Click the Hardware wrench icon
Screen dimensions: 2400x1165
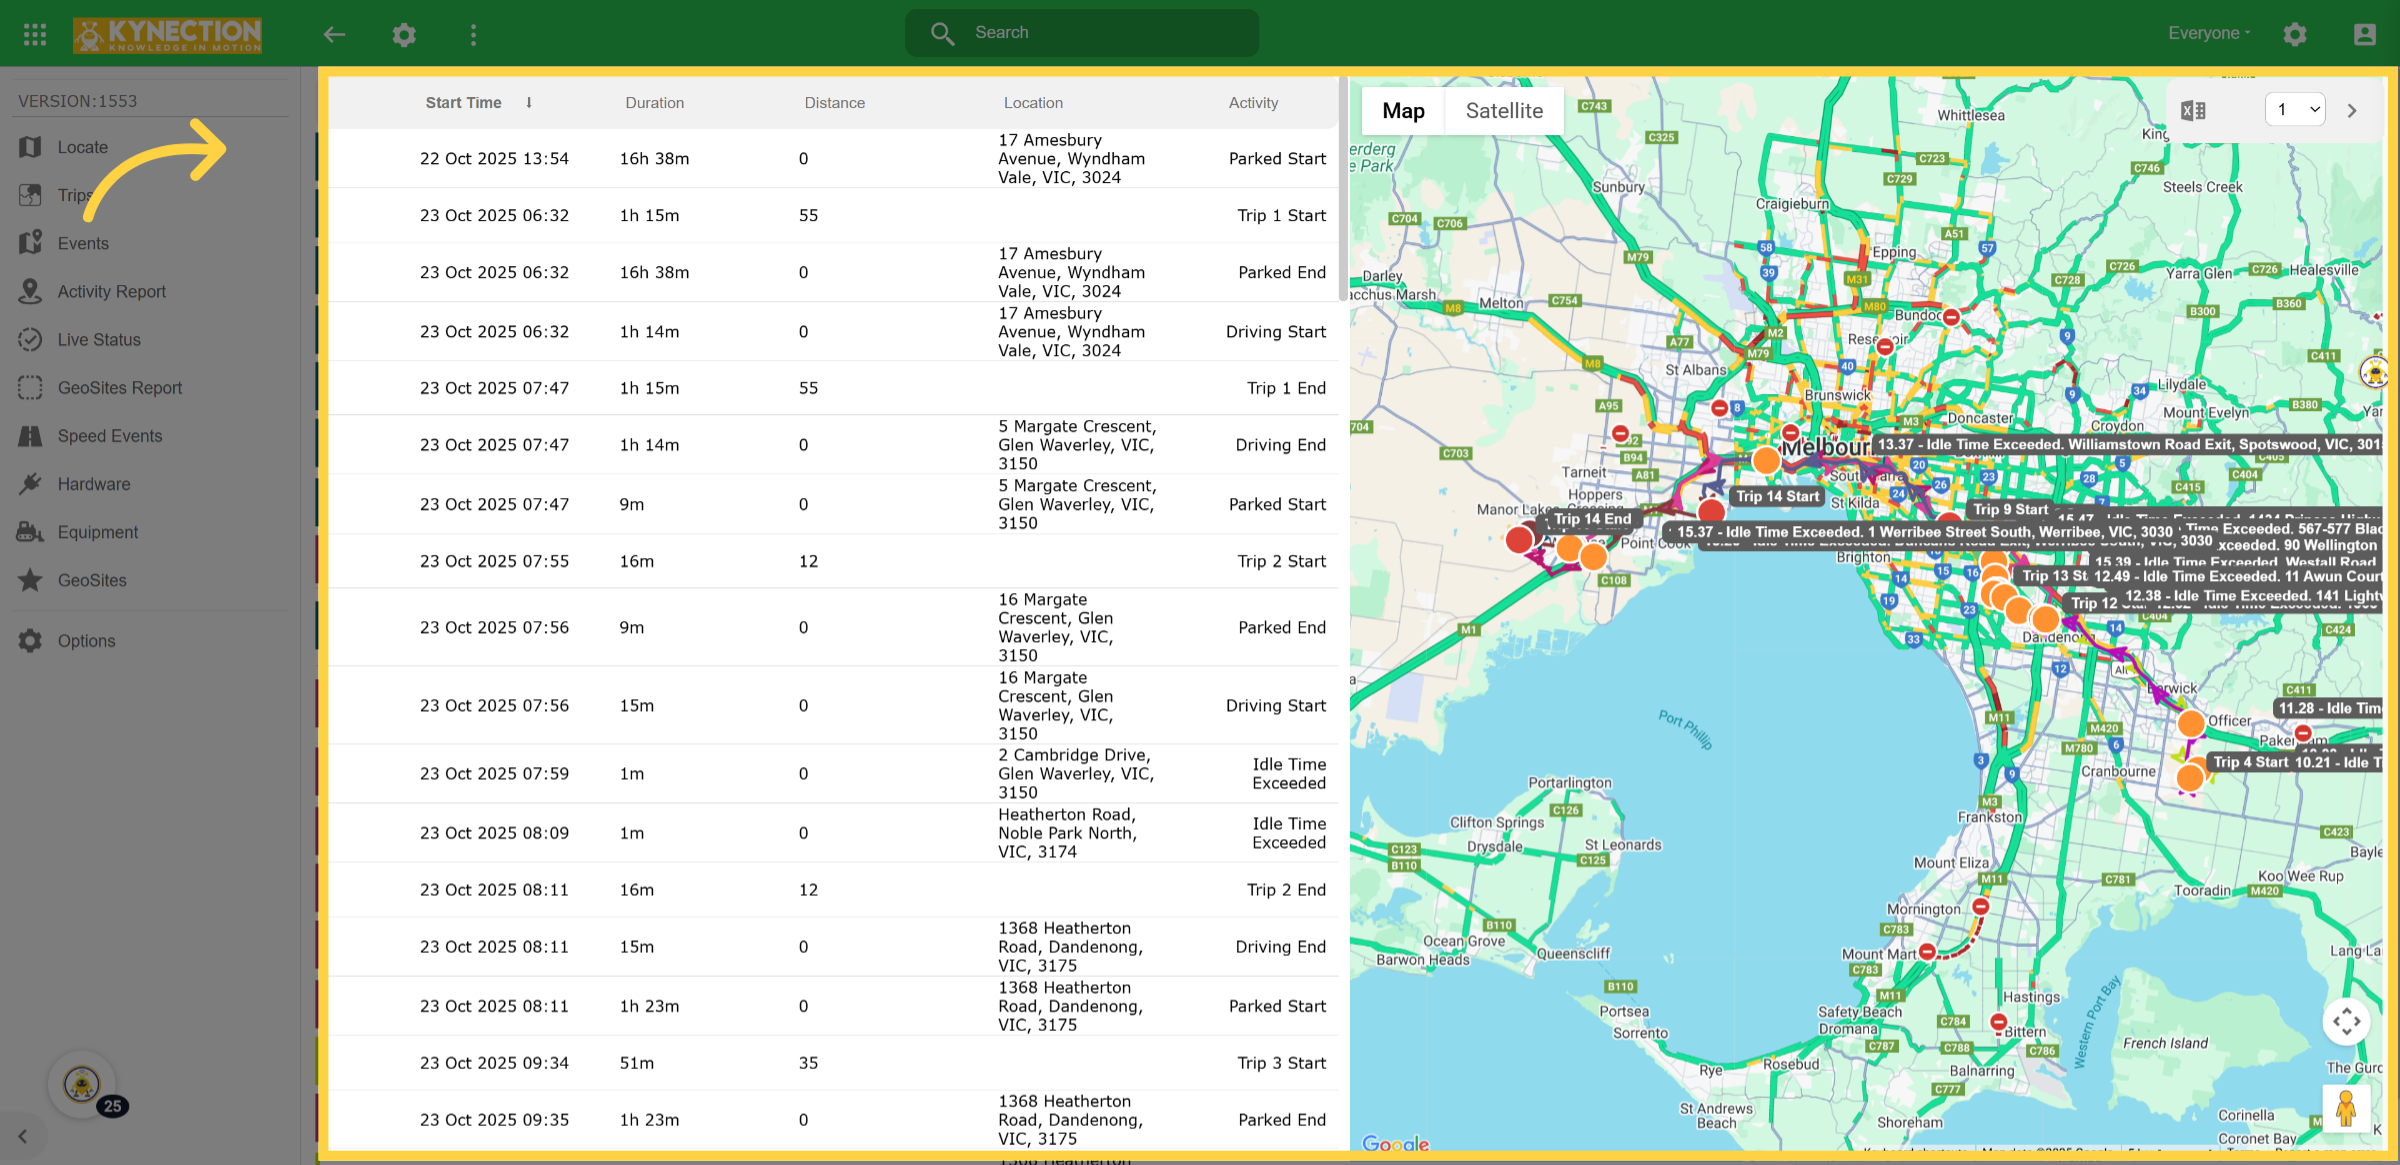point(30,483)
